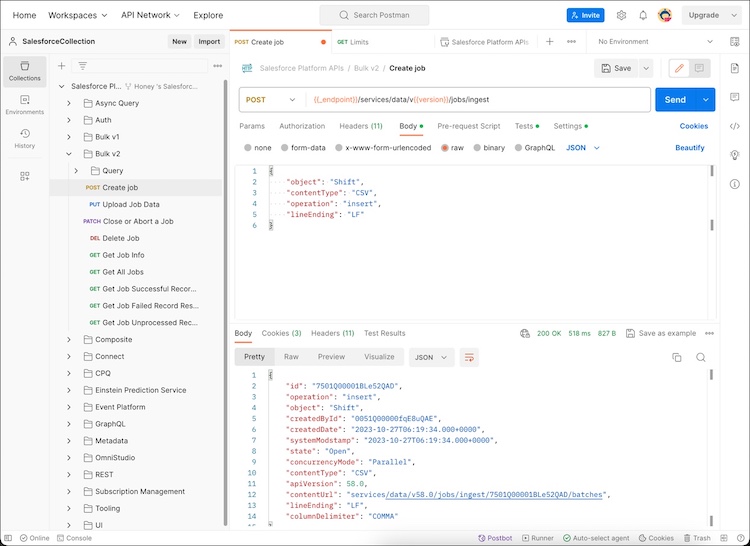Open the JSON body type dropdown
Image resolution: width=750 pixels, height=546 pixels.
[583, 148]
